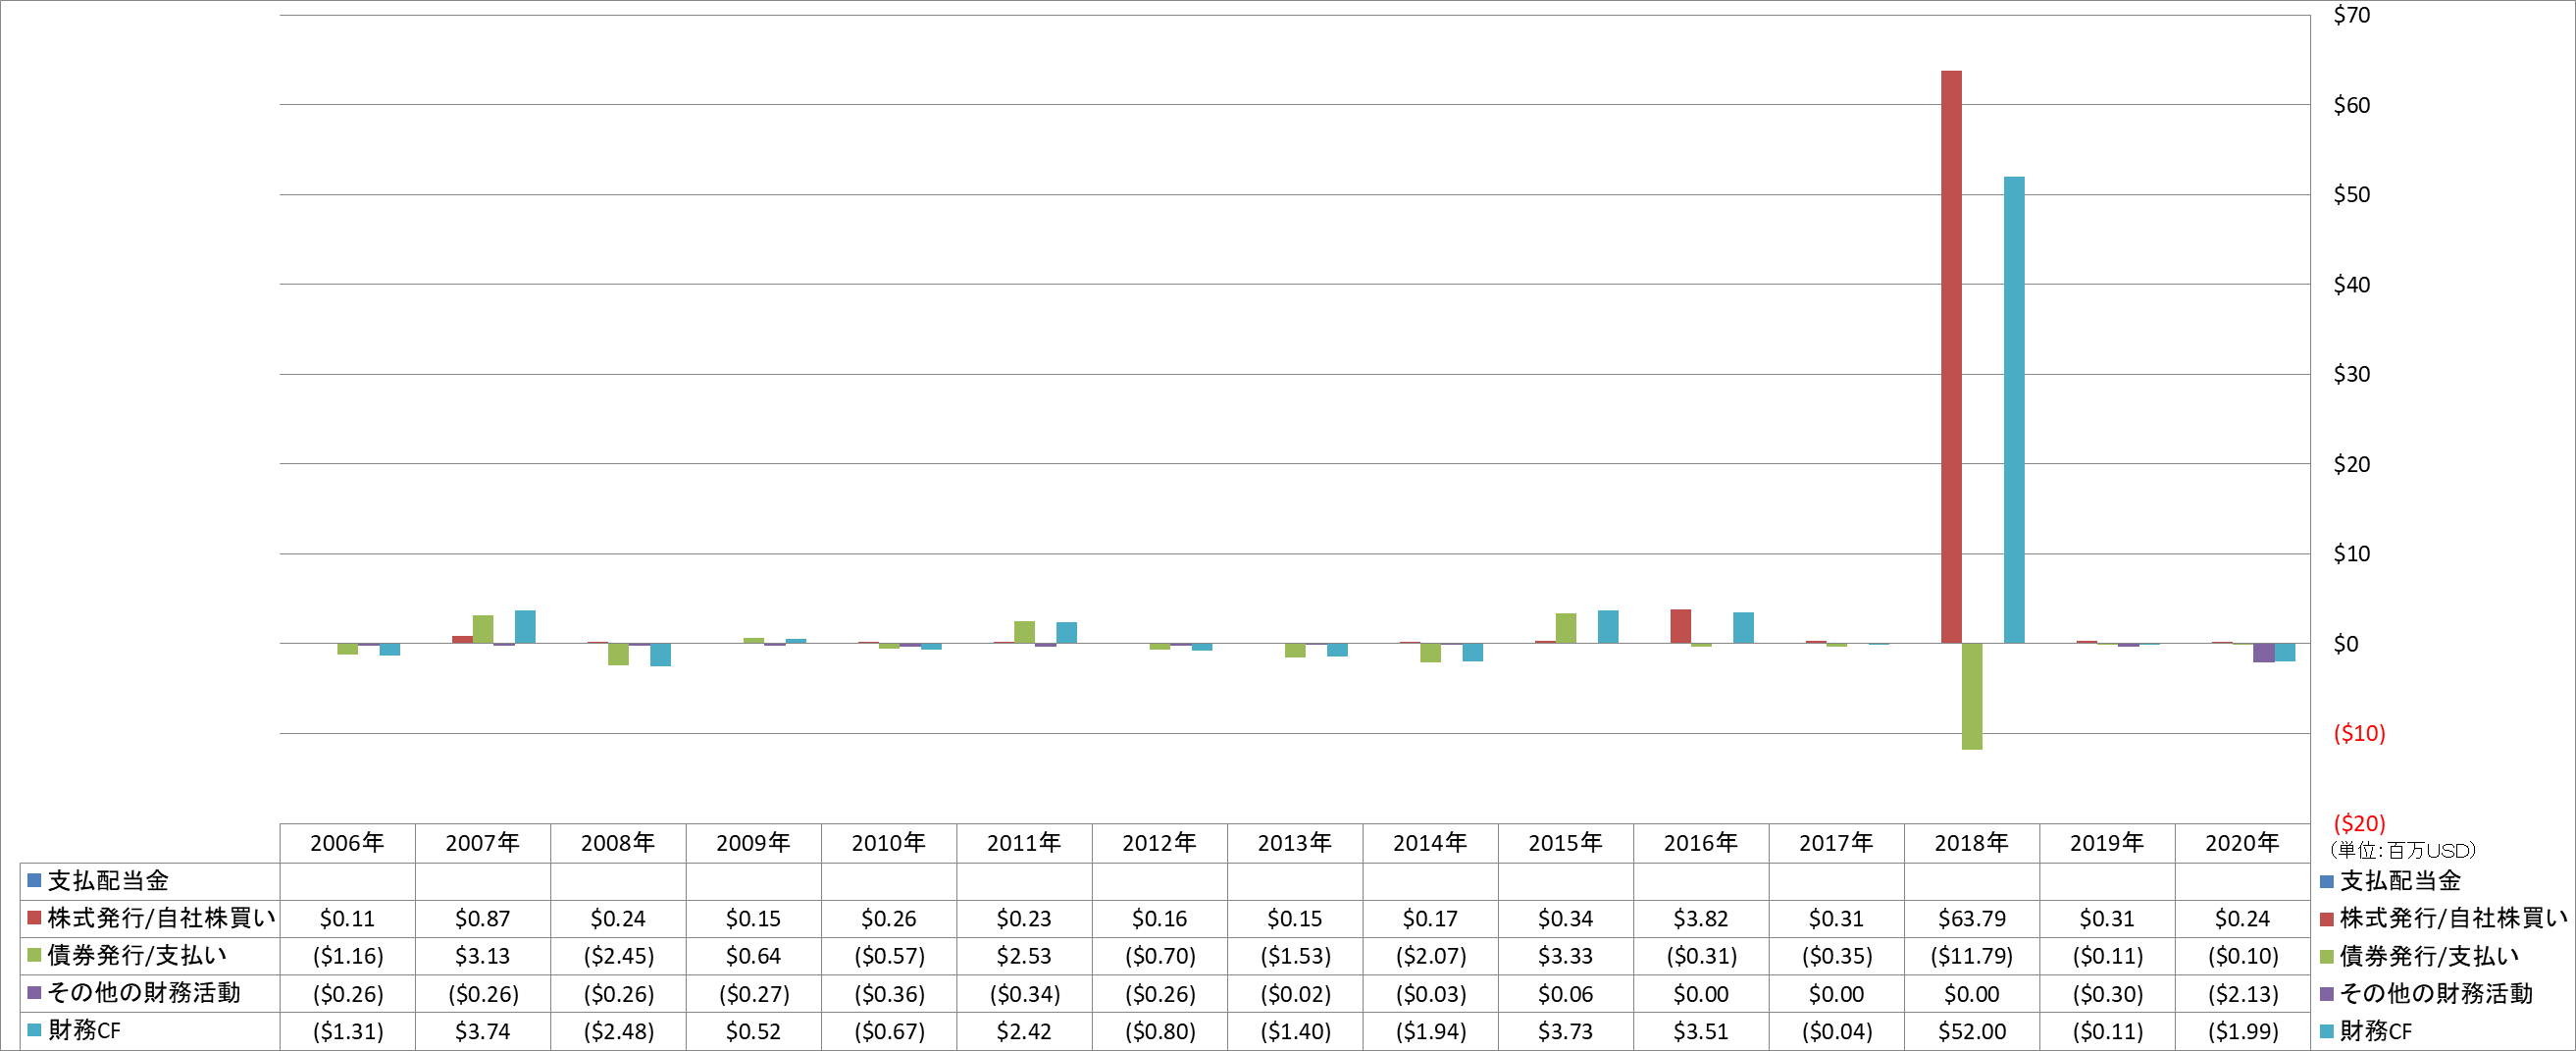The width and height of the screenshot is (2576, 1051).
Task: Click the 2008年 column header
Action: pyautogui.click(x=618, y=843)
